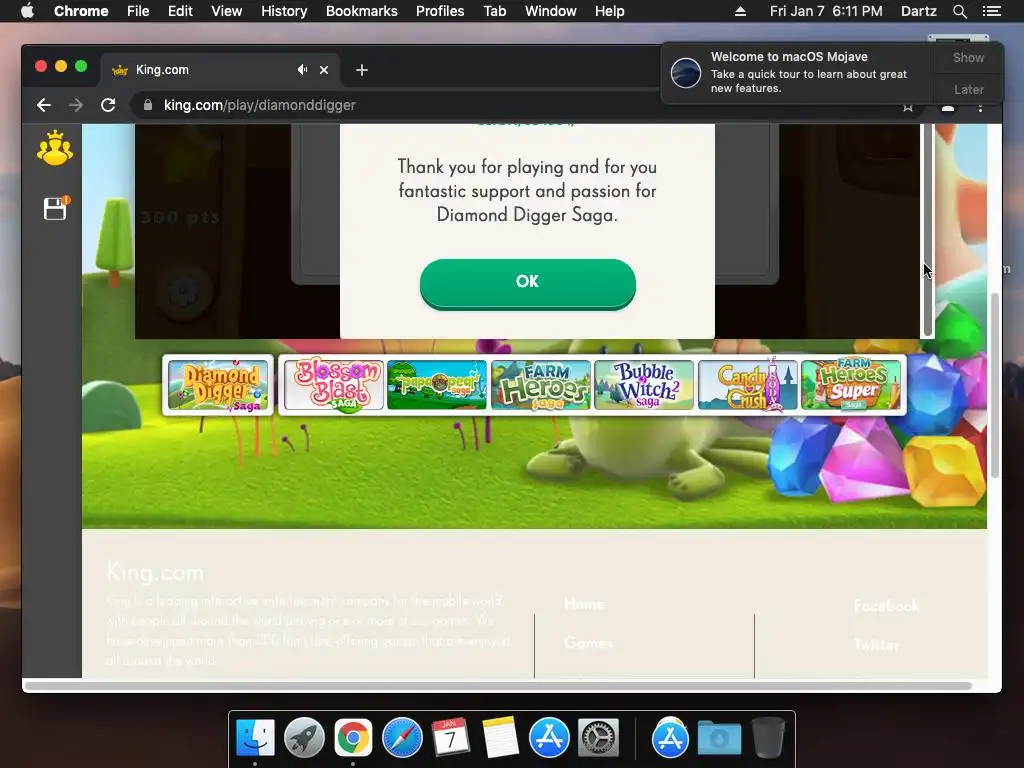
Task: Open the Edit menu
Action: (x=180, y=11)
